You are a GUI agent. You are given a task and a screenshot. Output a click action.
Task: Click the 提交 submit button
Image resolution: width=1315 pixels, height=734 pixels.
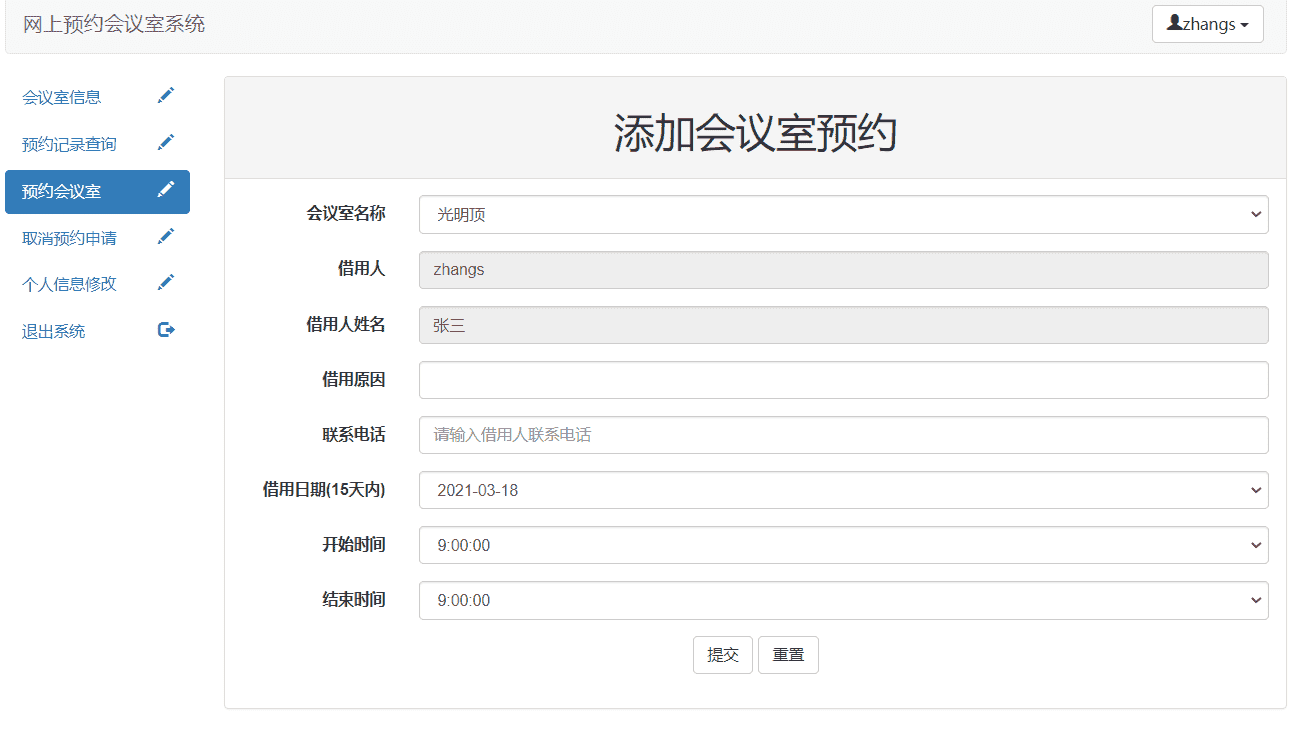click(x=723, y=655)
